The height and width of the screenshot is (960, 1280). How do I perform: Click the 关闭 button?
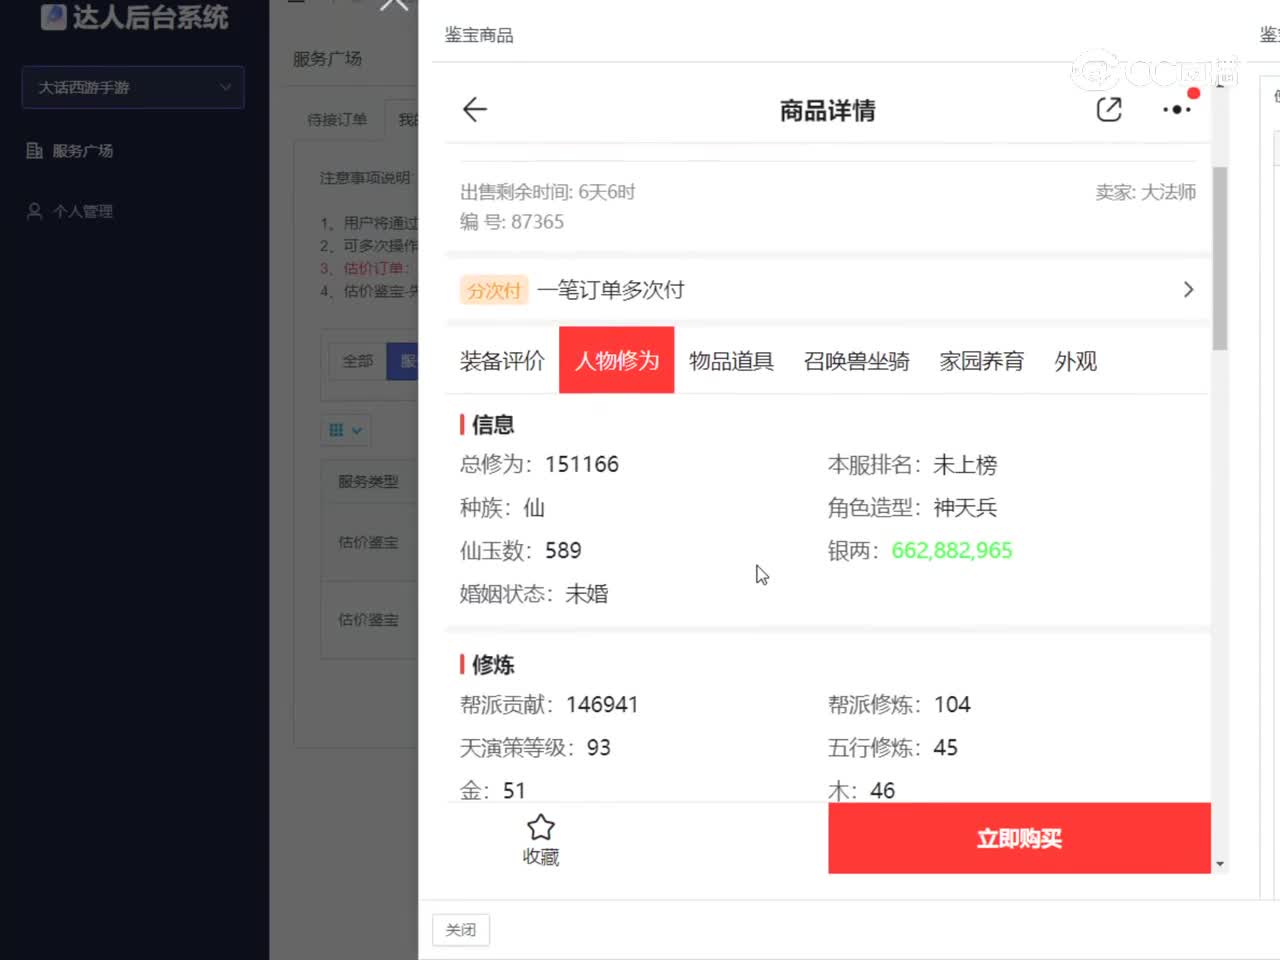tap(461, 930)
